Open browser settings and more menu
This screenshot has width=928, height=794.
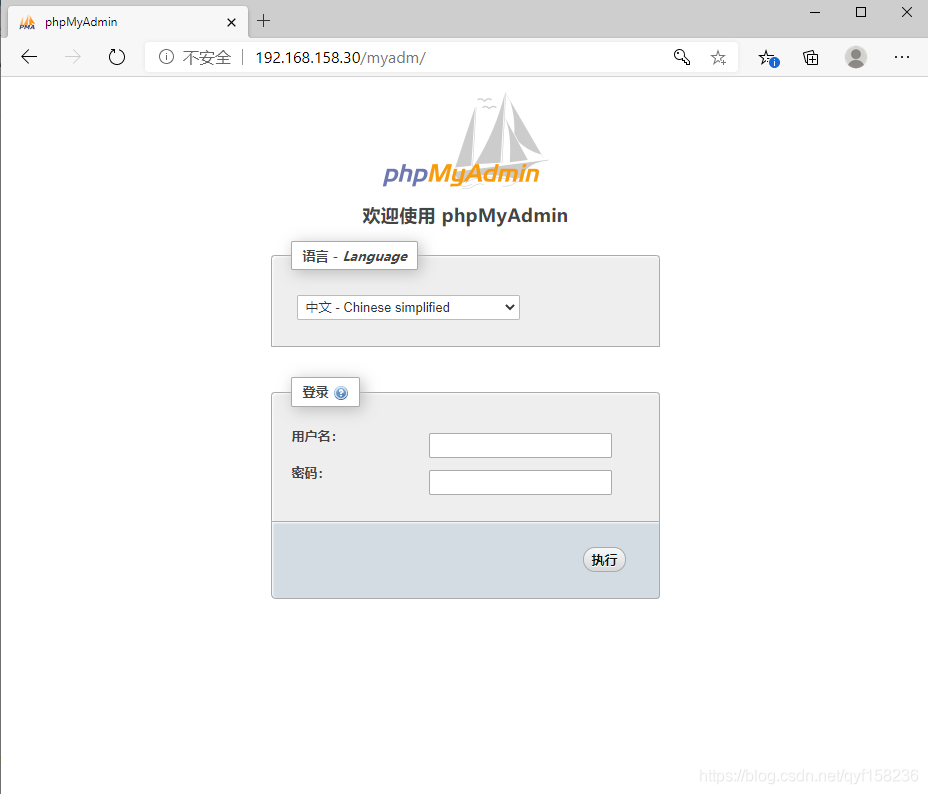(901, 57)
